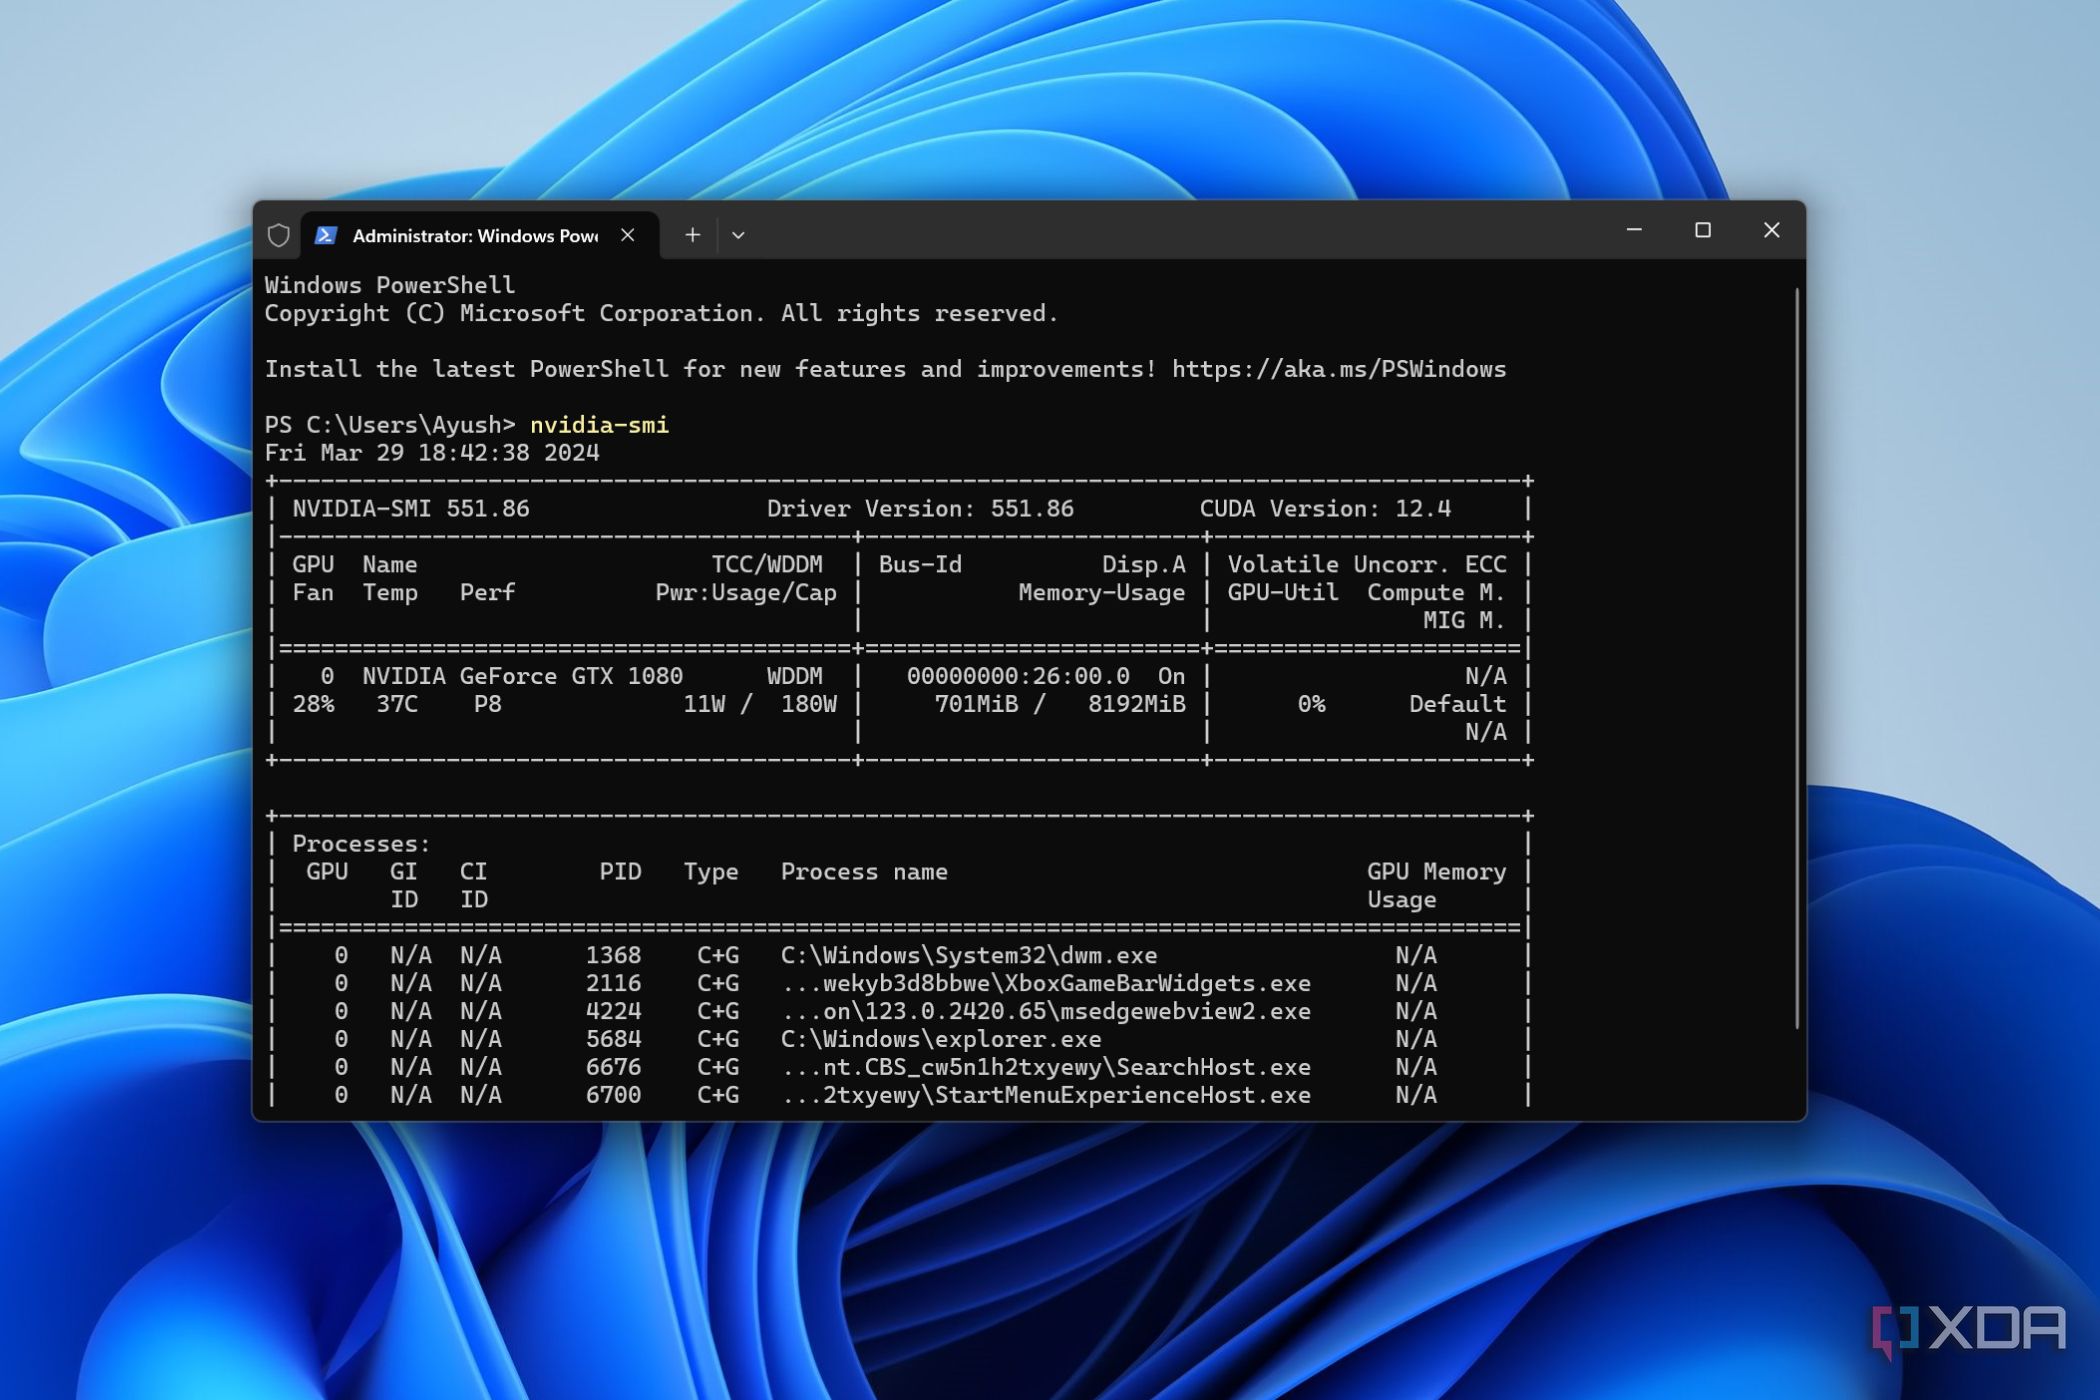Click the PowerShell icon on the active tab
Screen dimensions: 2100x1400
[x=325, y=235]
